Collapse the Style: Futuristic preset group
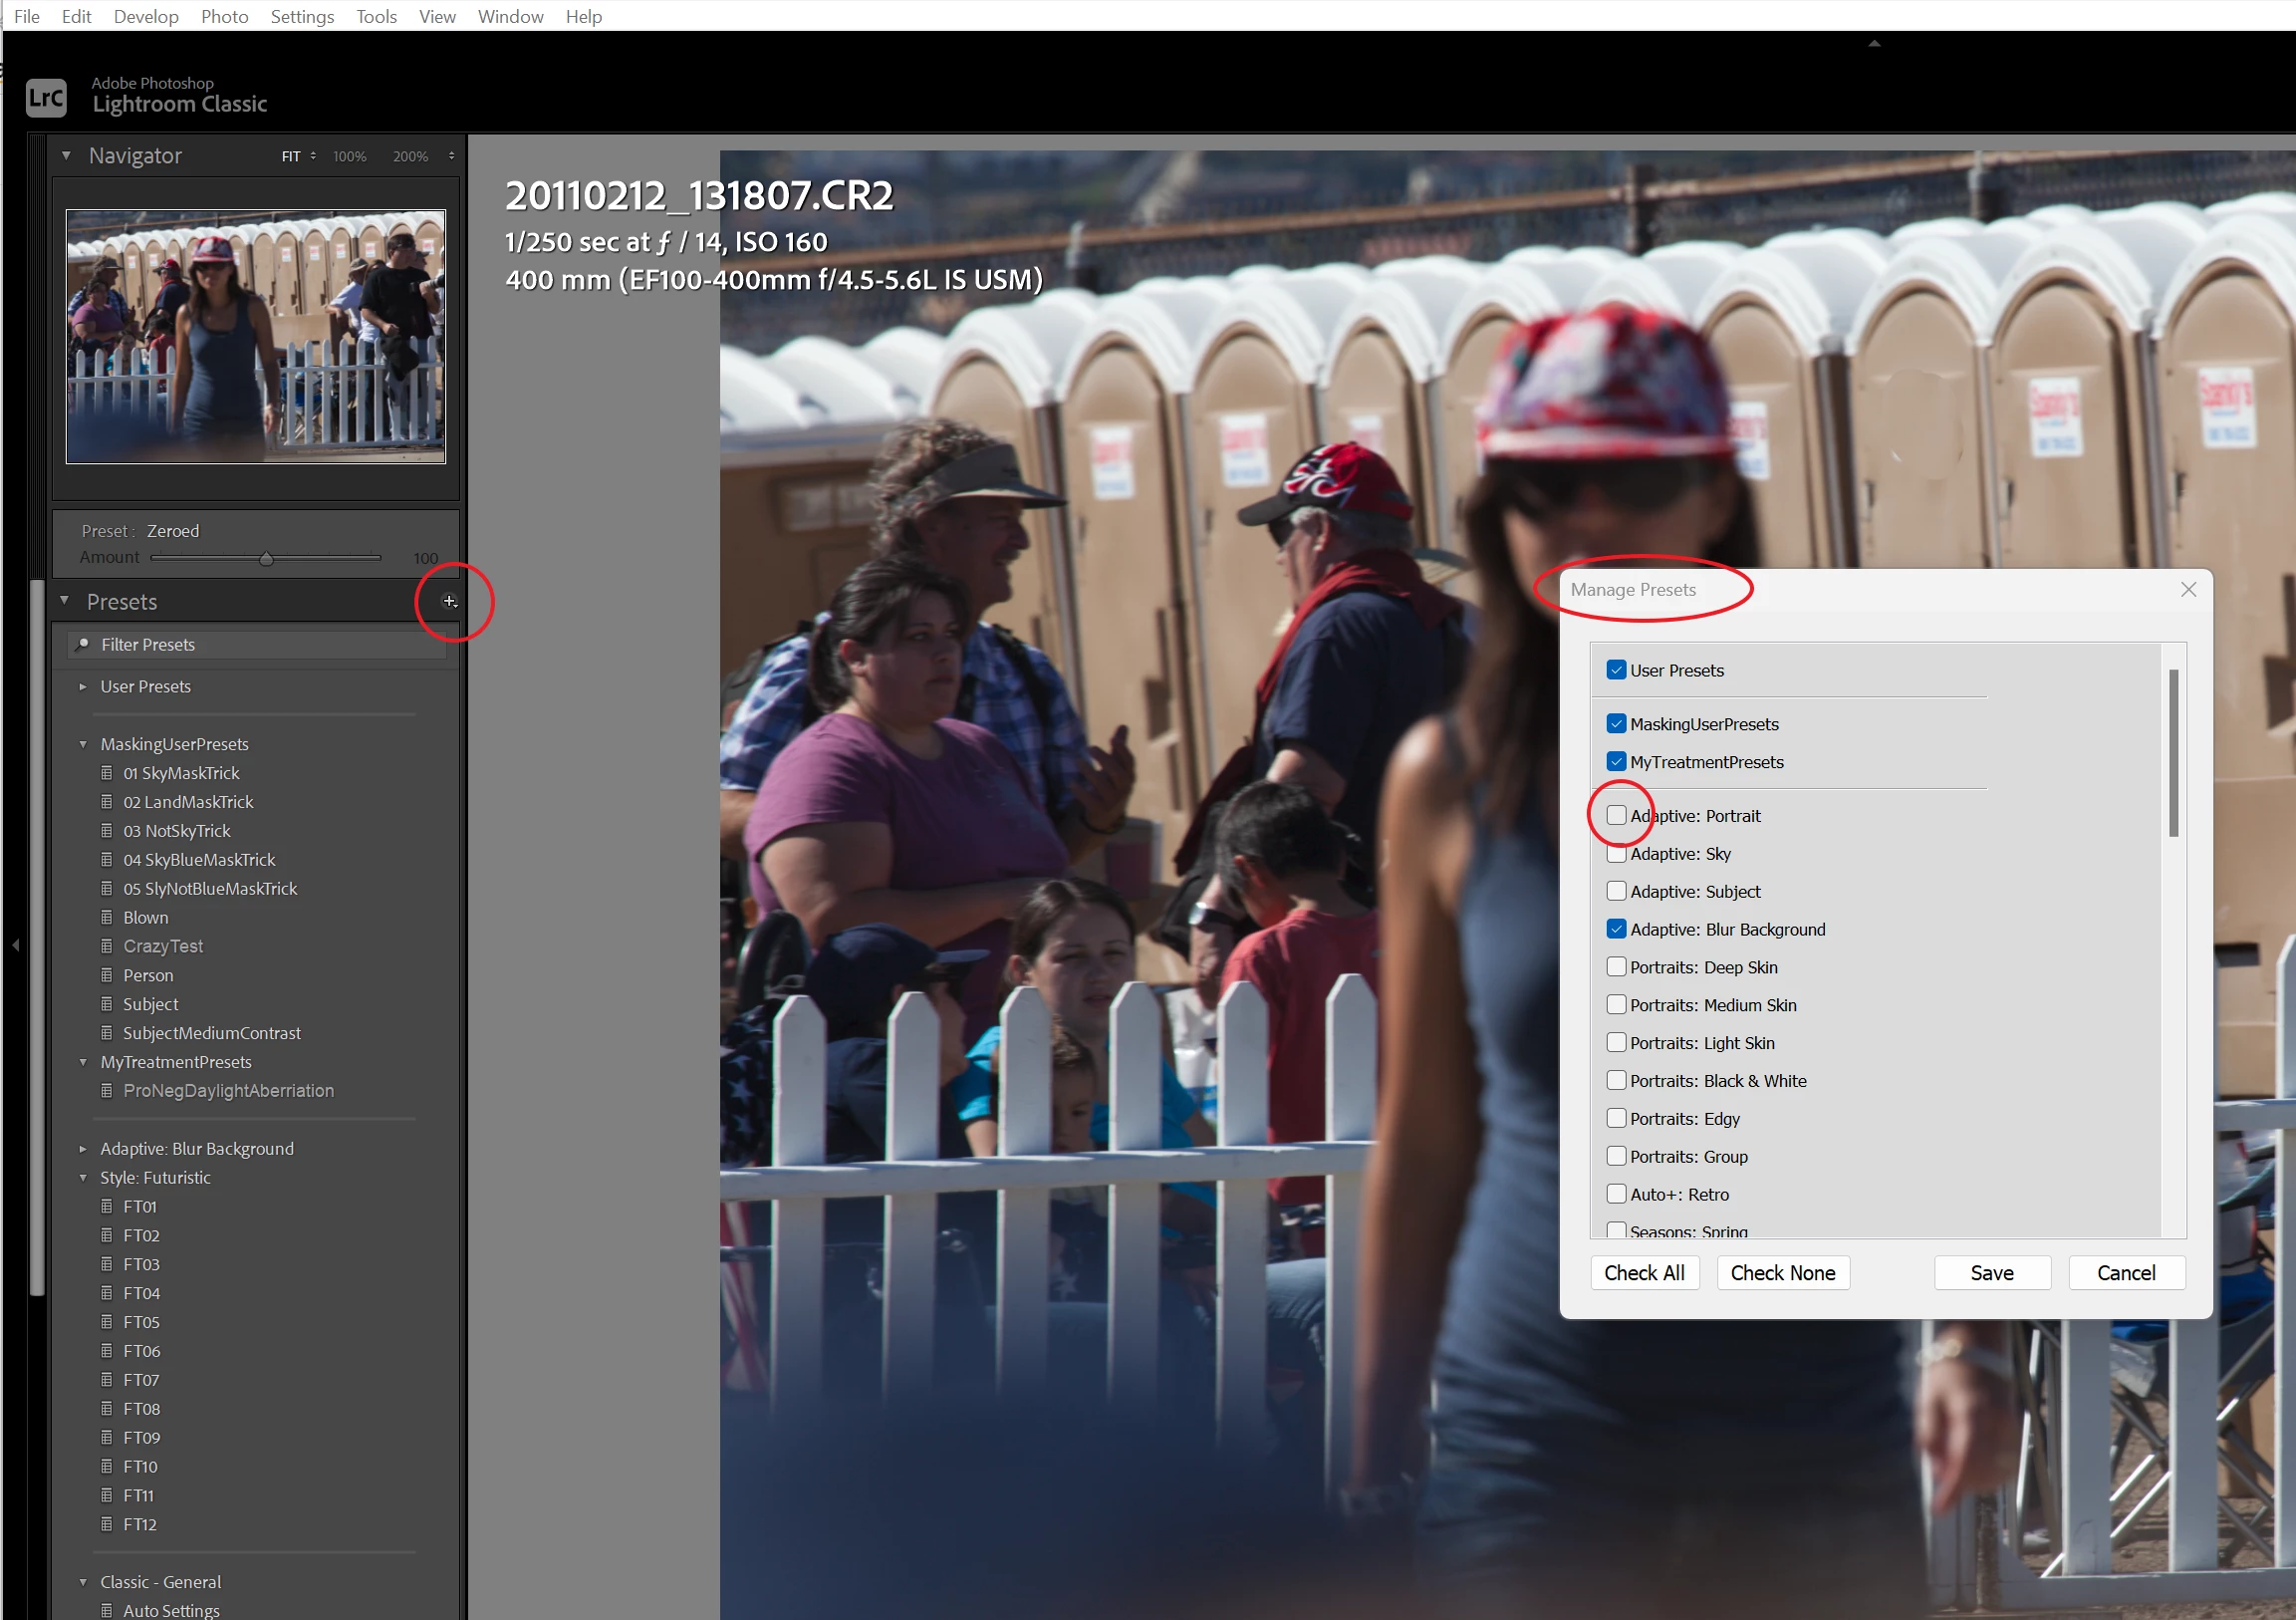 (x=83, y=1178)
